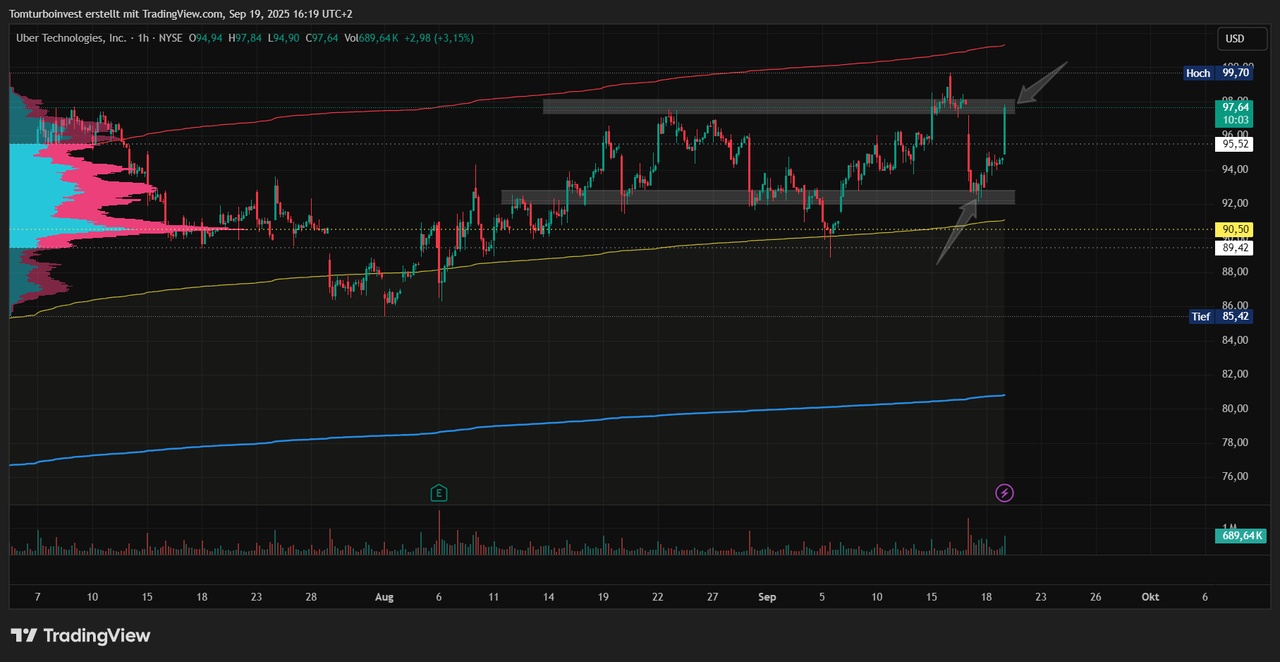Click the '26' date on time axis
The image size is (1280, 662).
[x=1095, y=597]
